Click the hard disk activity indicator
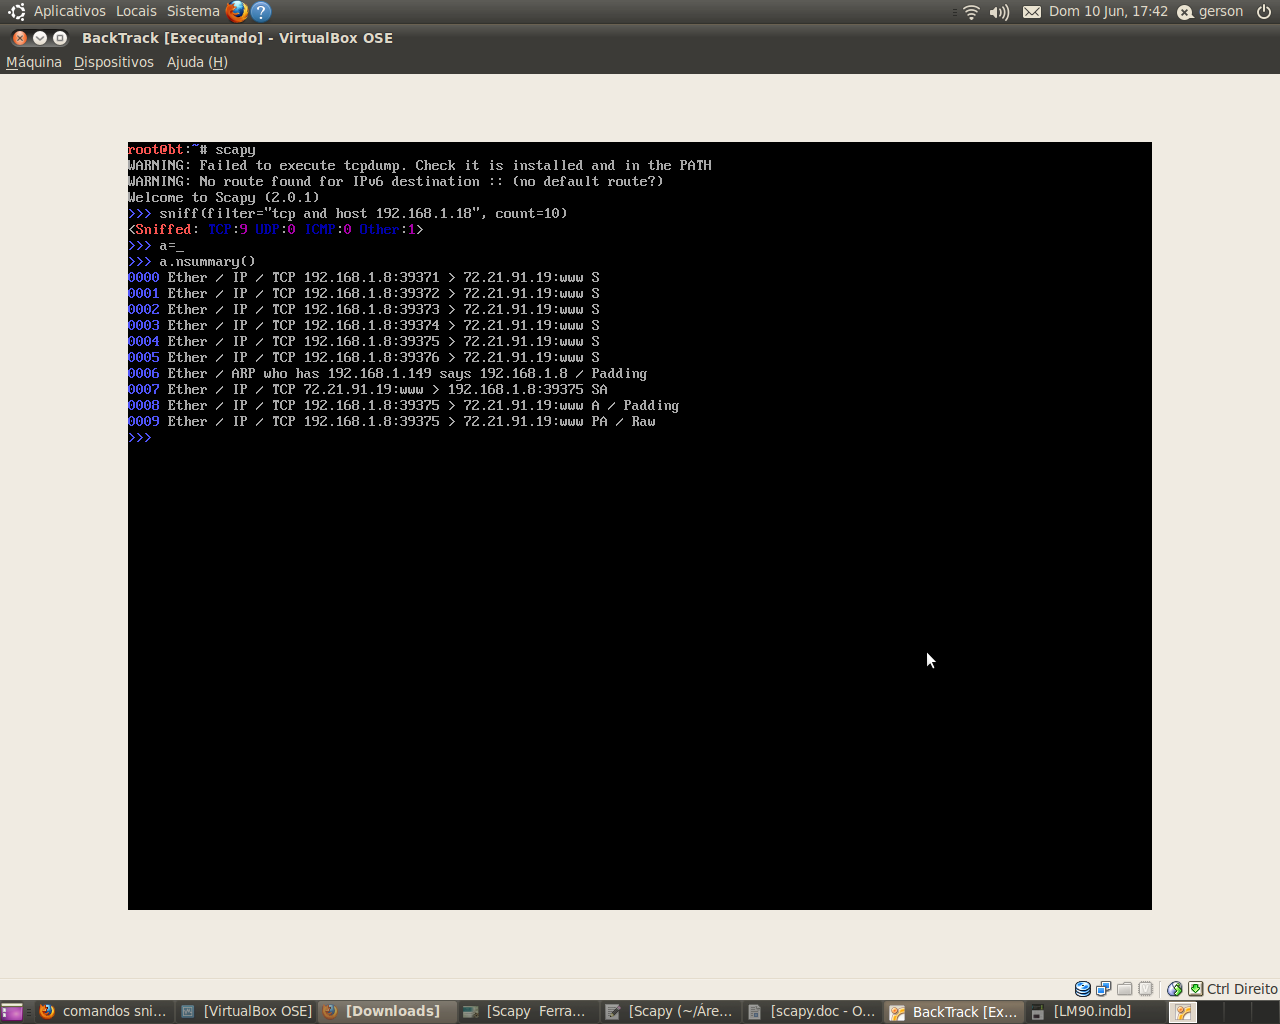Viewport: 1280px width, 1024px height. click(x=1083, y=989)
